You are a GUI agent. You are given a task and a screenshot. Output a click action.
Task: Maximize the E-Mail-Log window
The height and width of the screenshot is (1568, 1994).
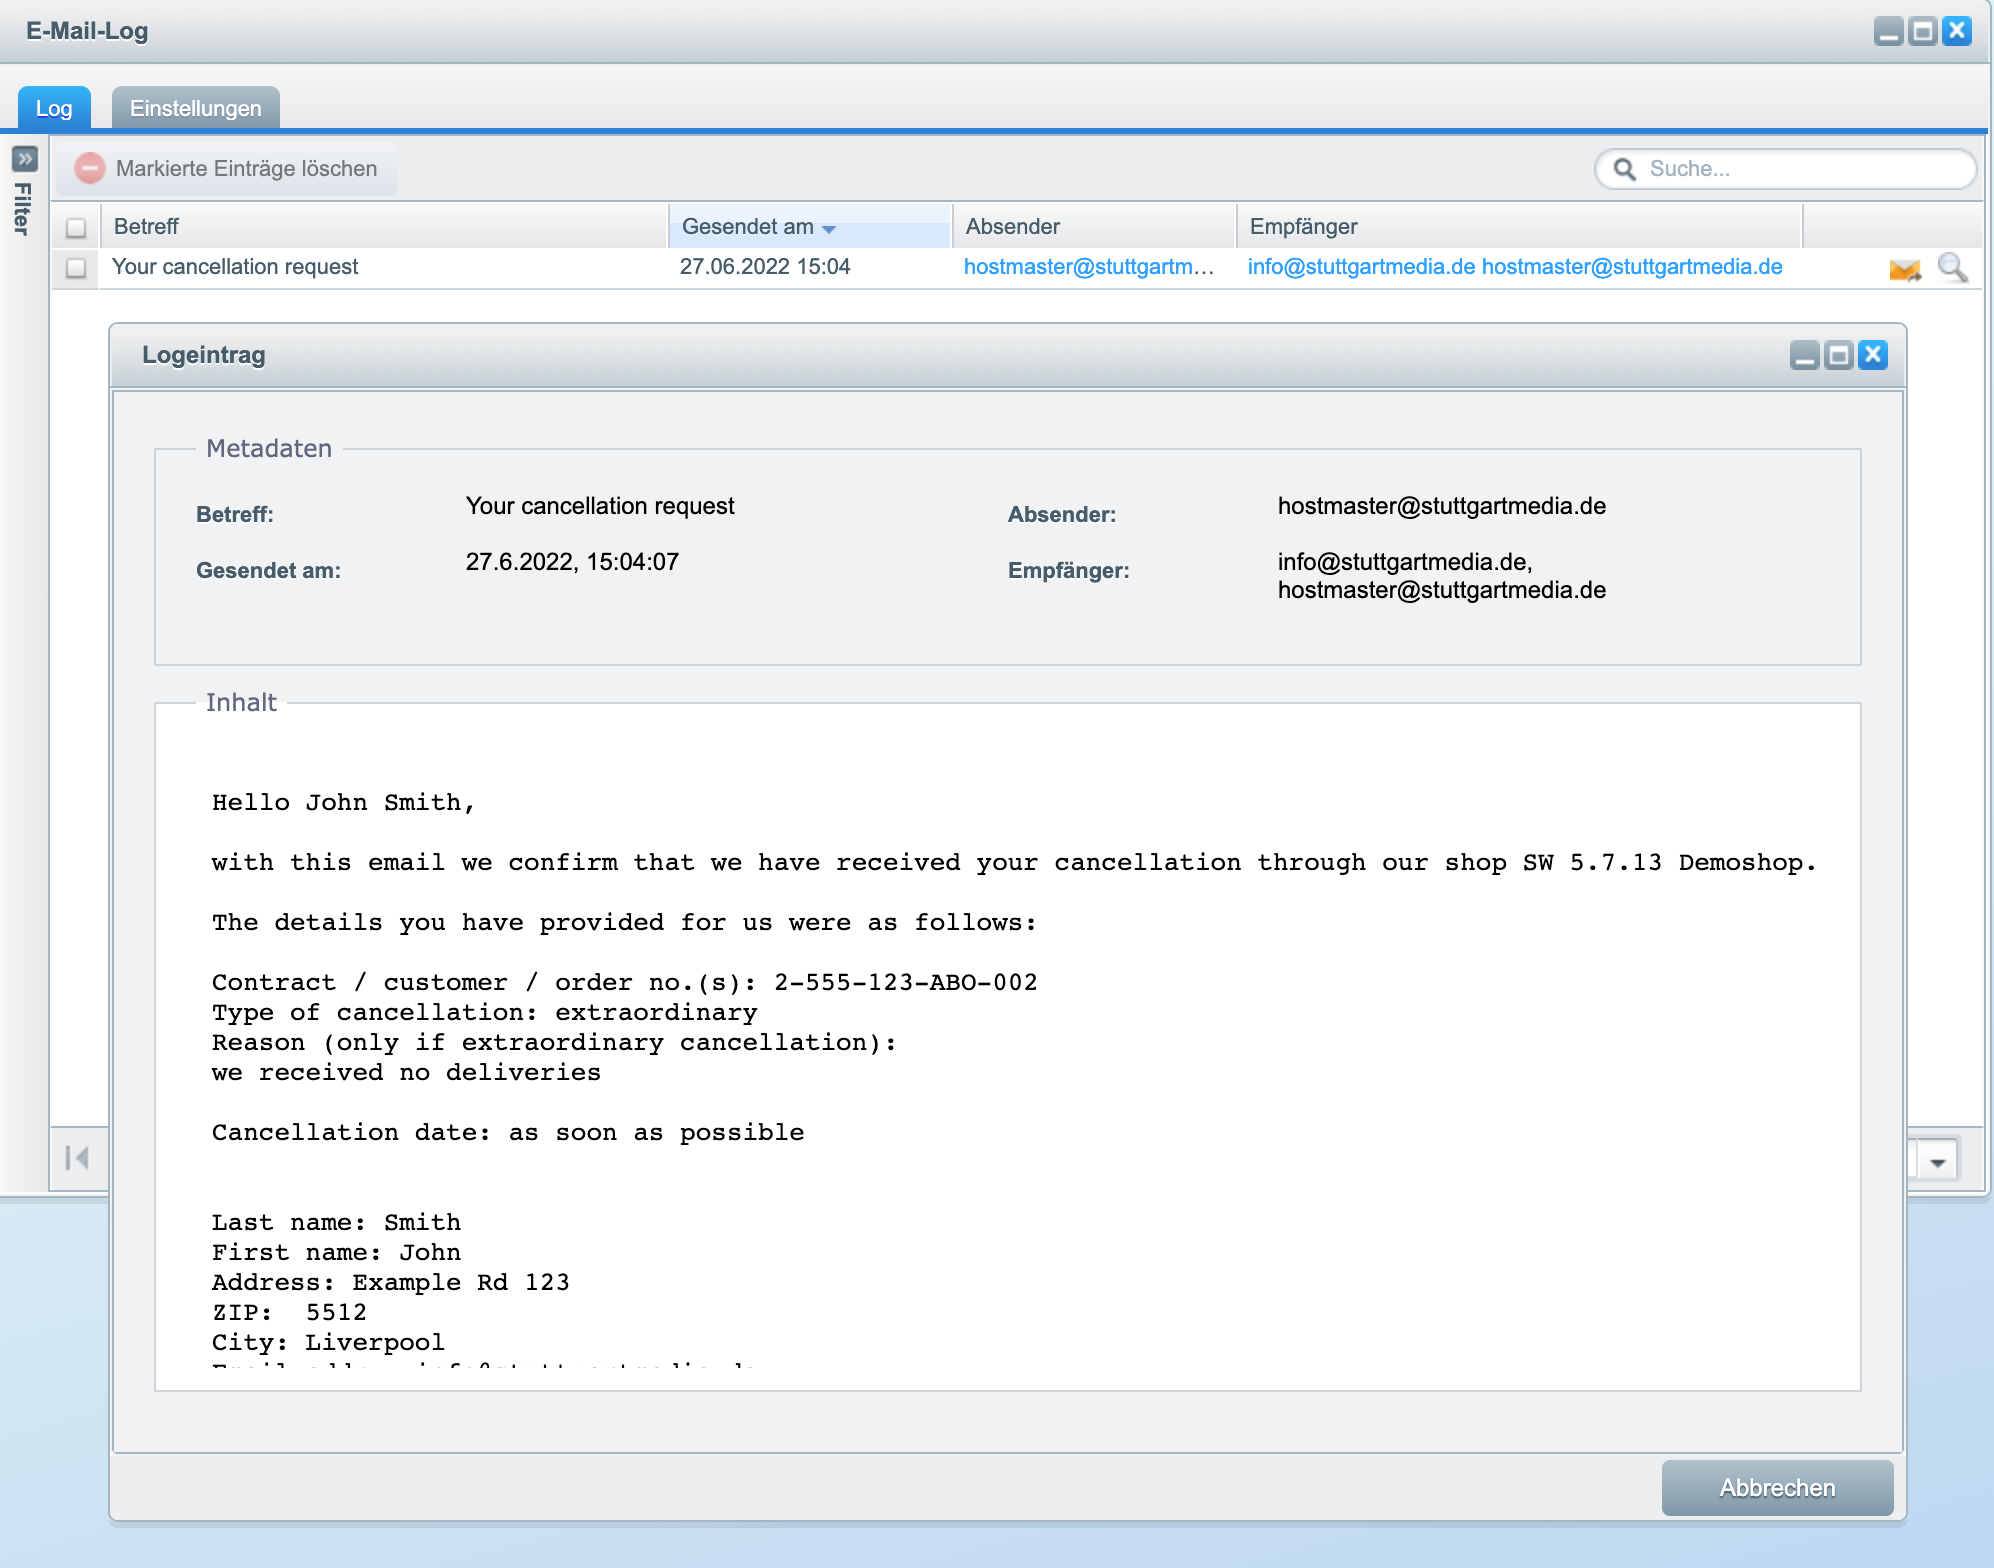coord(1922,31)
